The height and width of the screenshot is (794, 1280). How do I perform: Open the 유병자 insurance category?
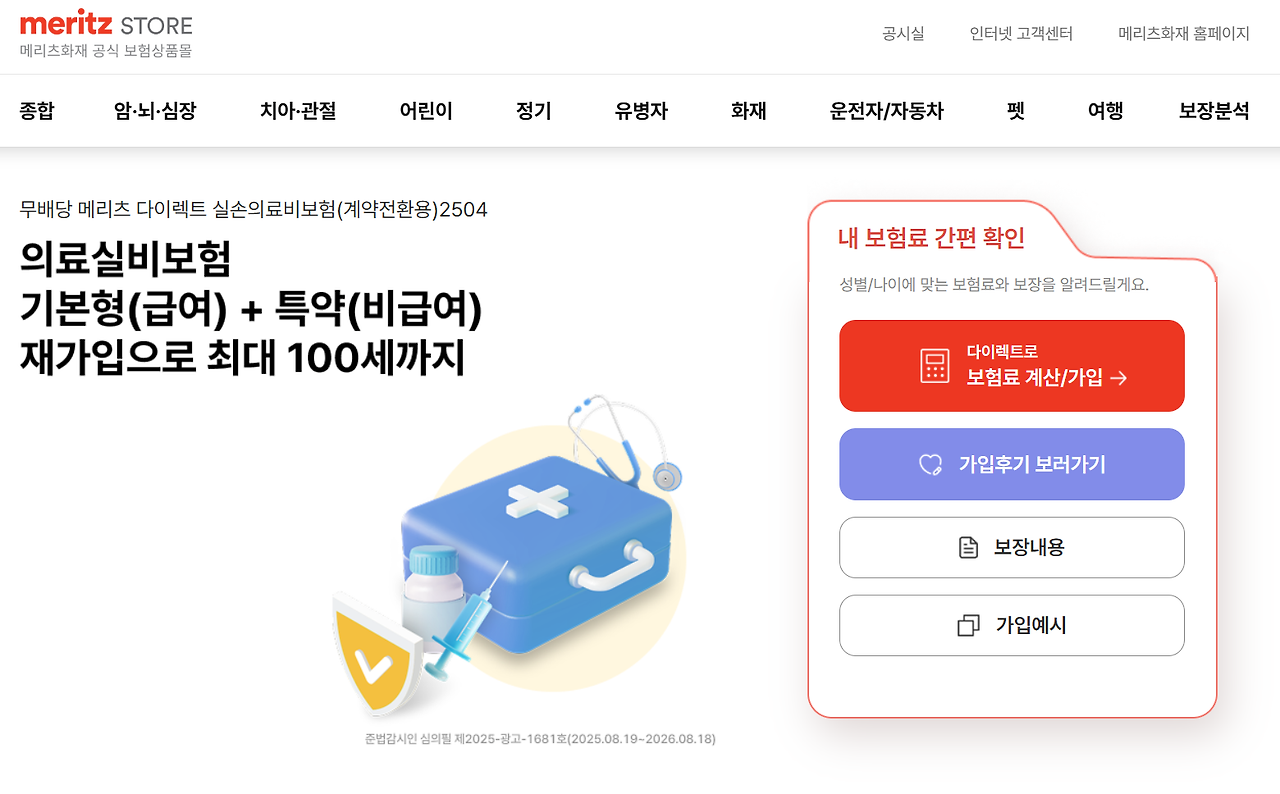(x=638, y=111)
